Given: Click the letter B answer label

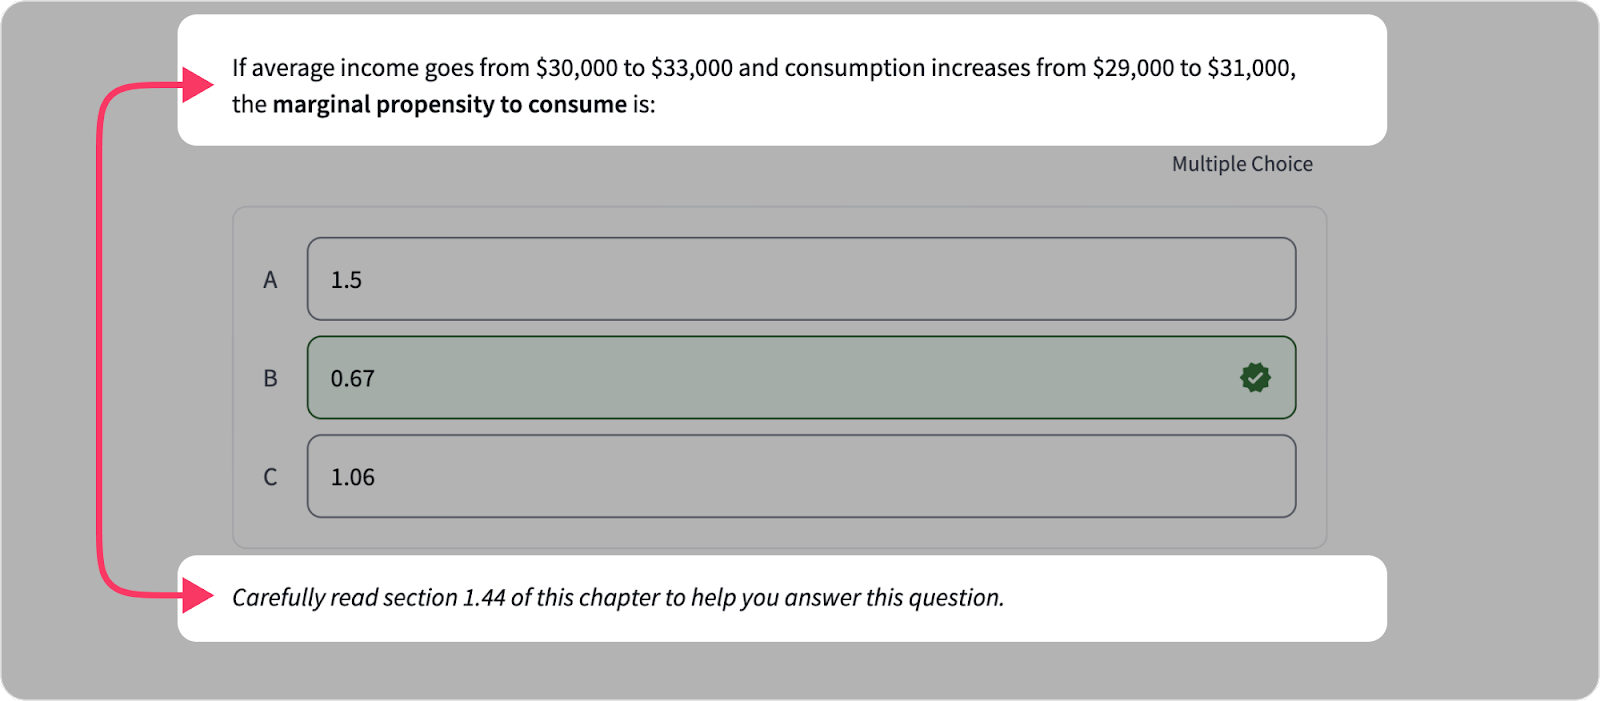Looking at the screenshot, I should [270, 378].
